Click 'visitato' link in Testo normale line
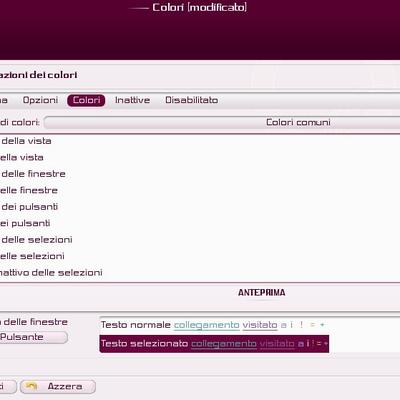Screen dimensions: 400x400 point(260,325)
